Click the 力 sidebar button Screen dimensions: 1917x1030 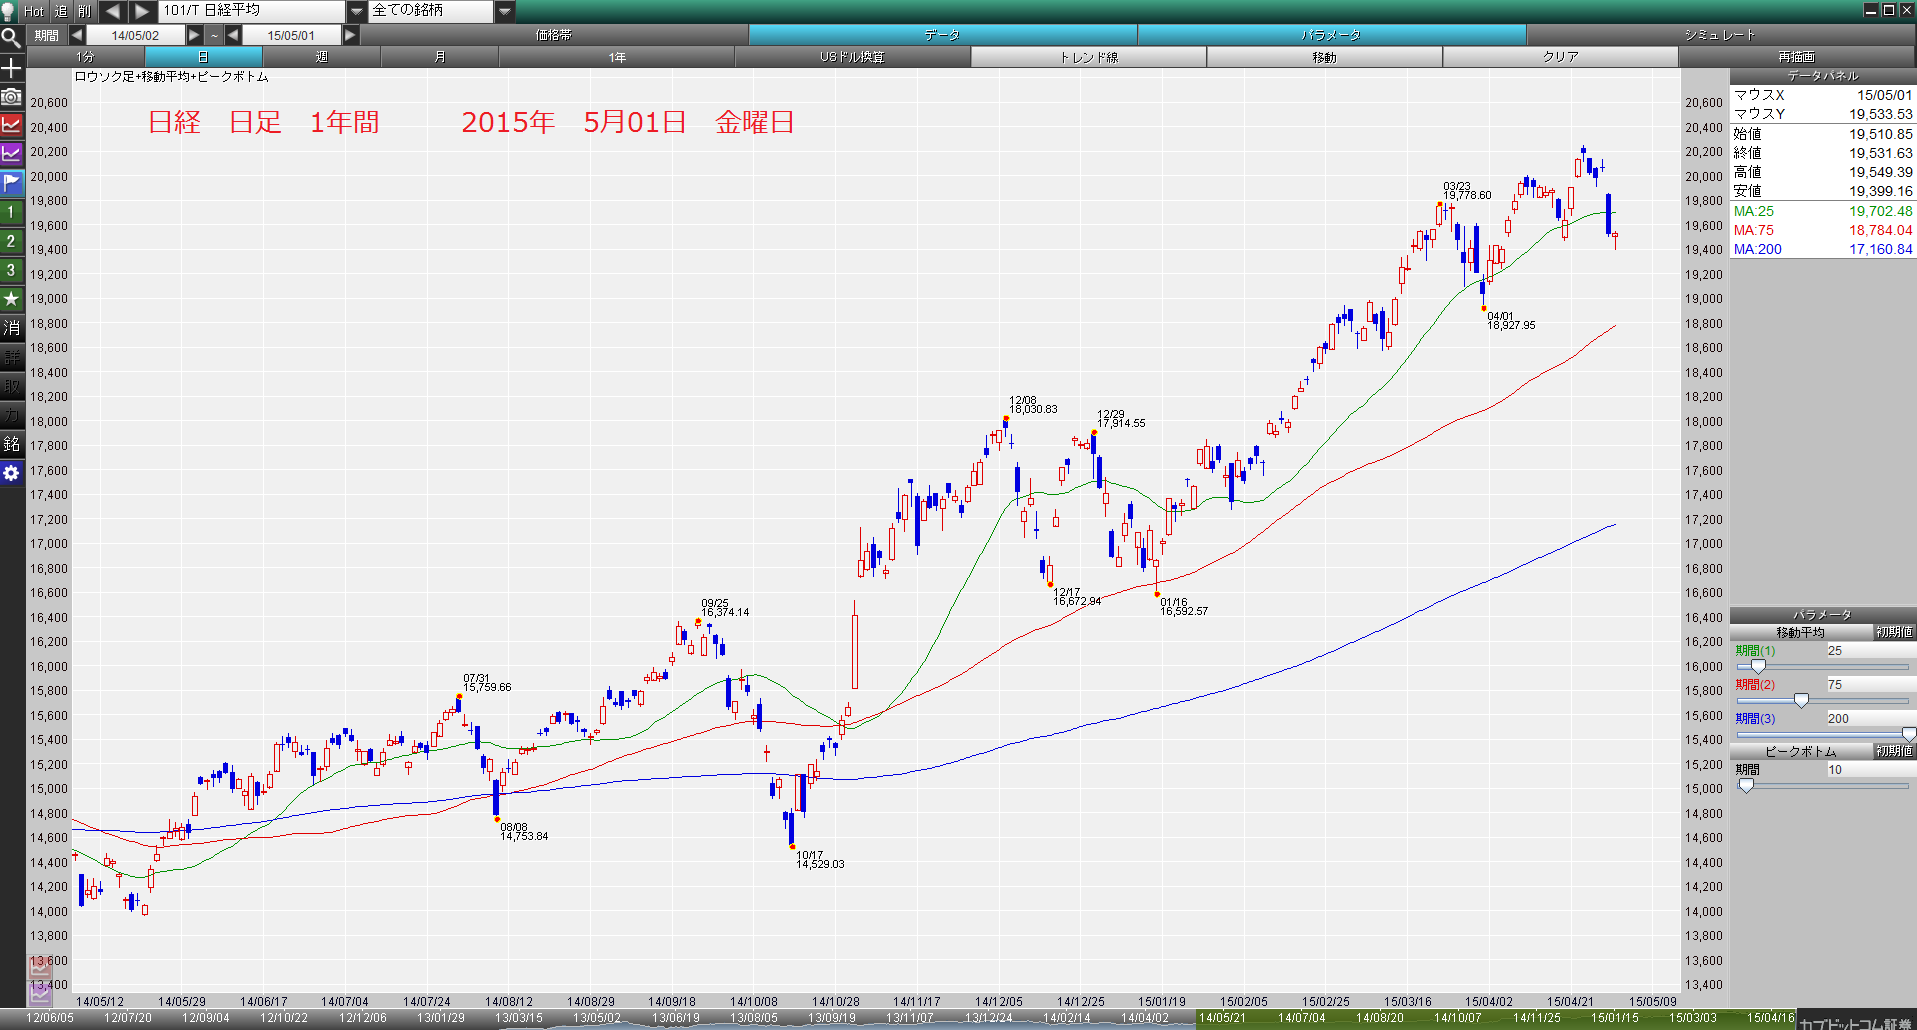11,415
